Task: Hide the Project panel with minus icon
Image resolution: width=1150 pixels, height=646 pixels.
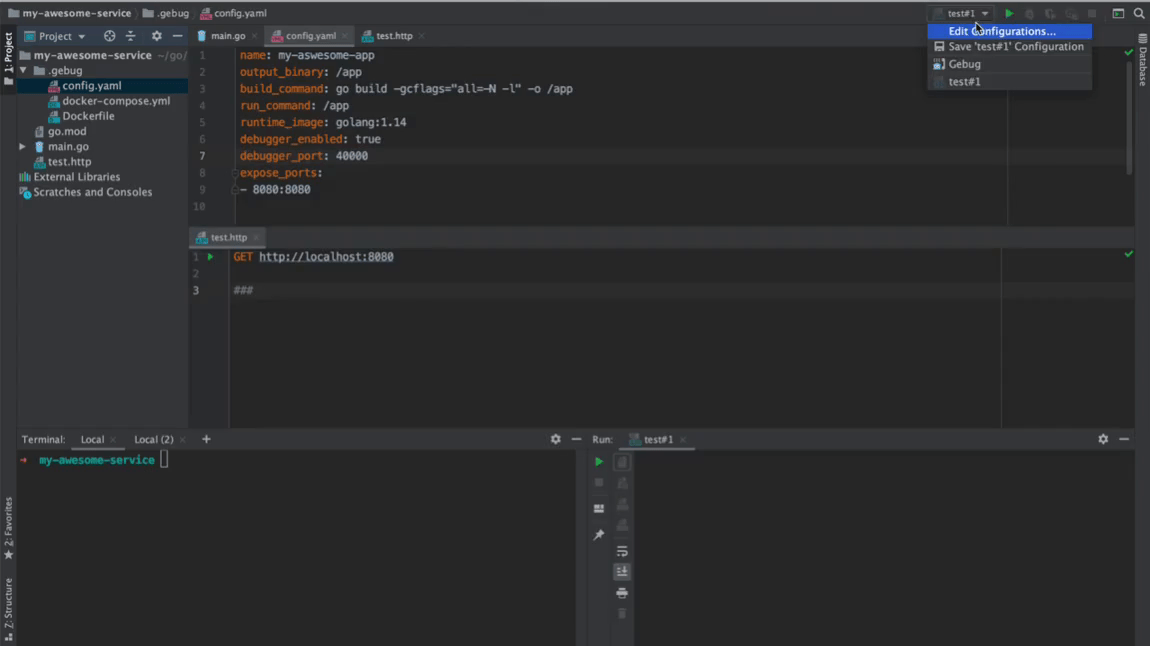Action: 177,36
